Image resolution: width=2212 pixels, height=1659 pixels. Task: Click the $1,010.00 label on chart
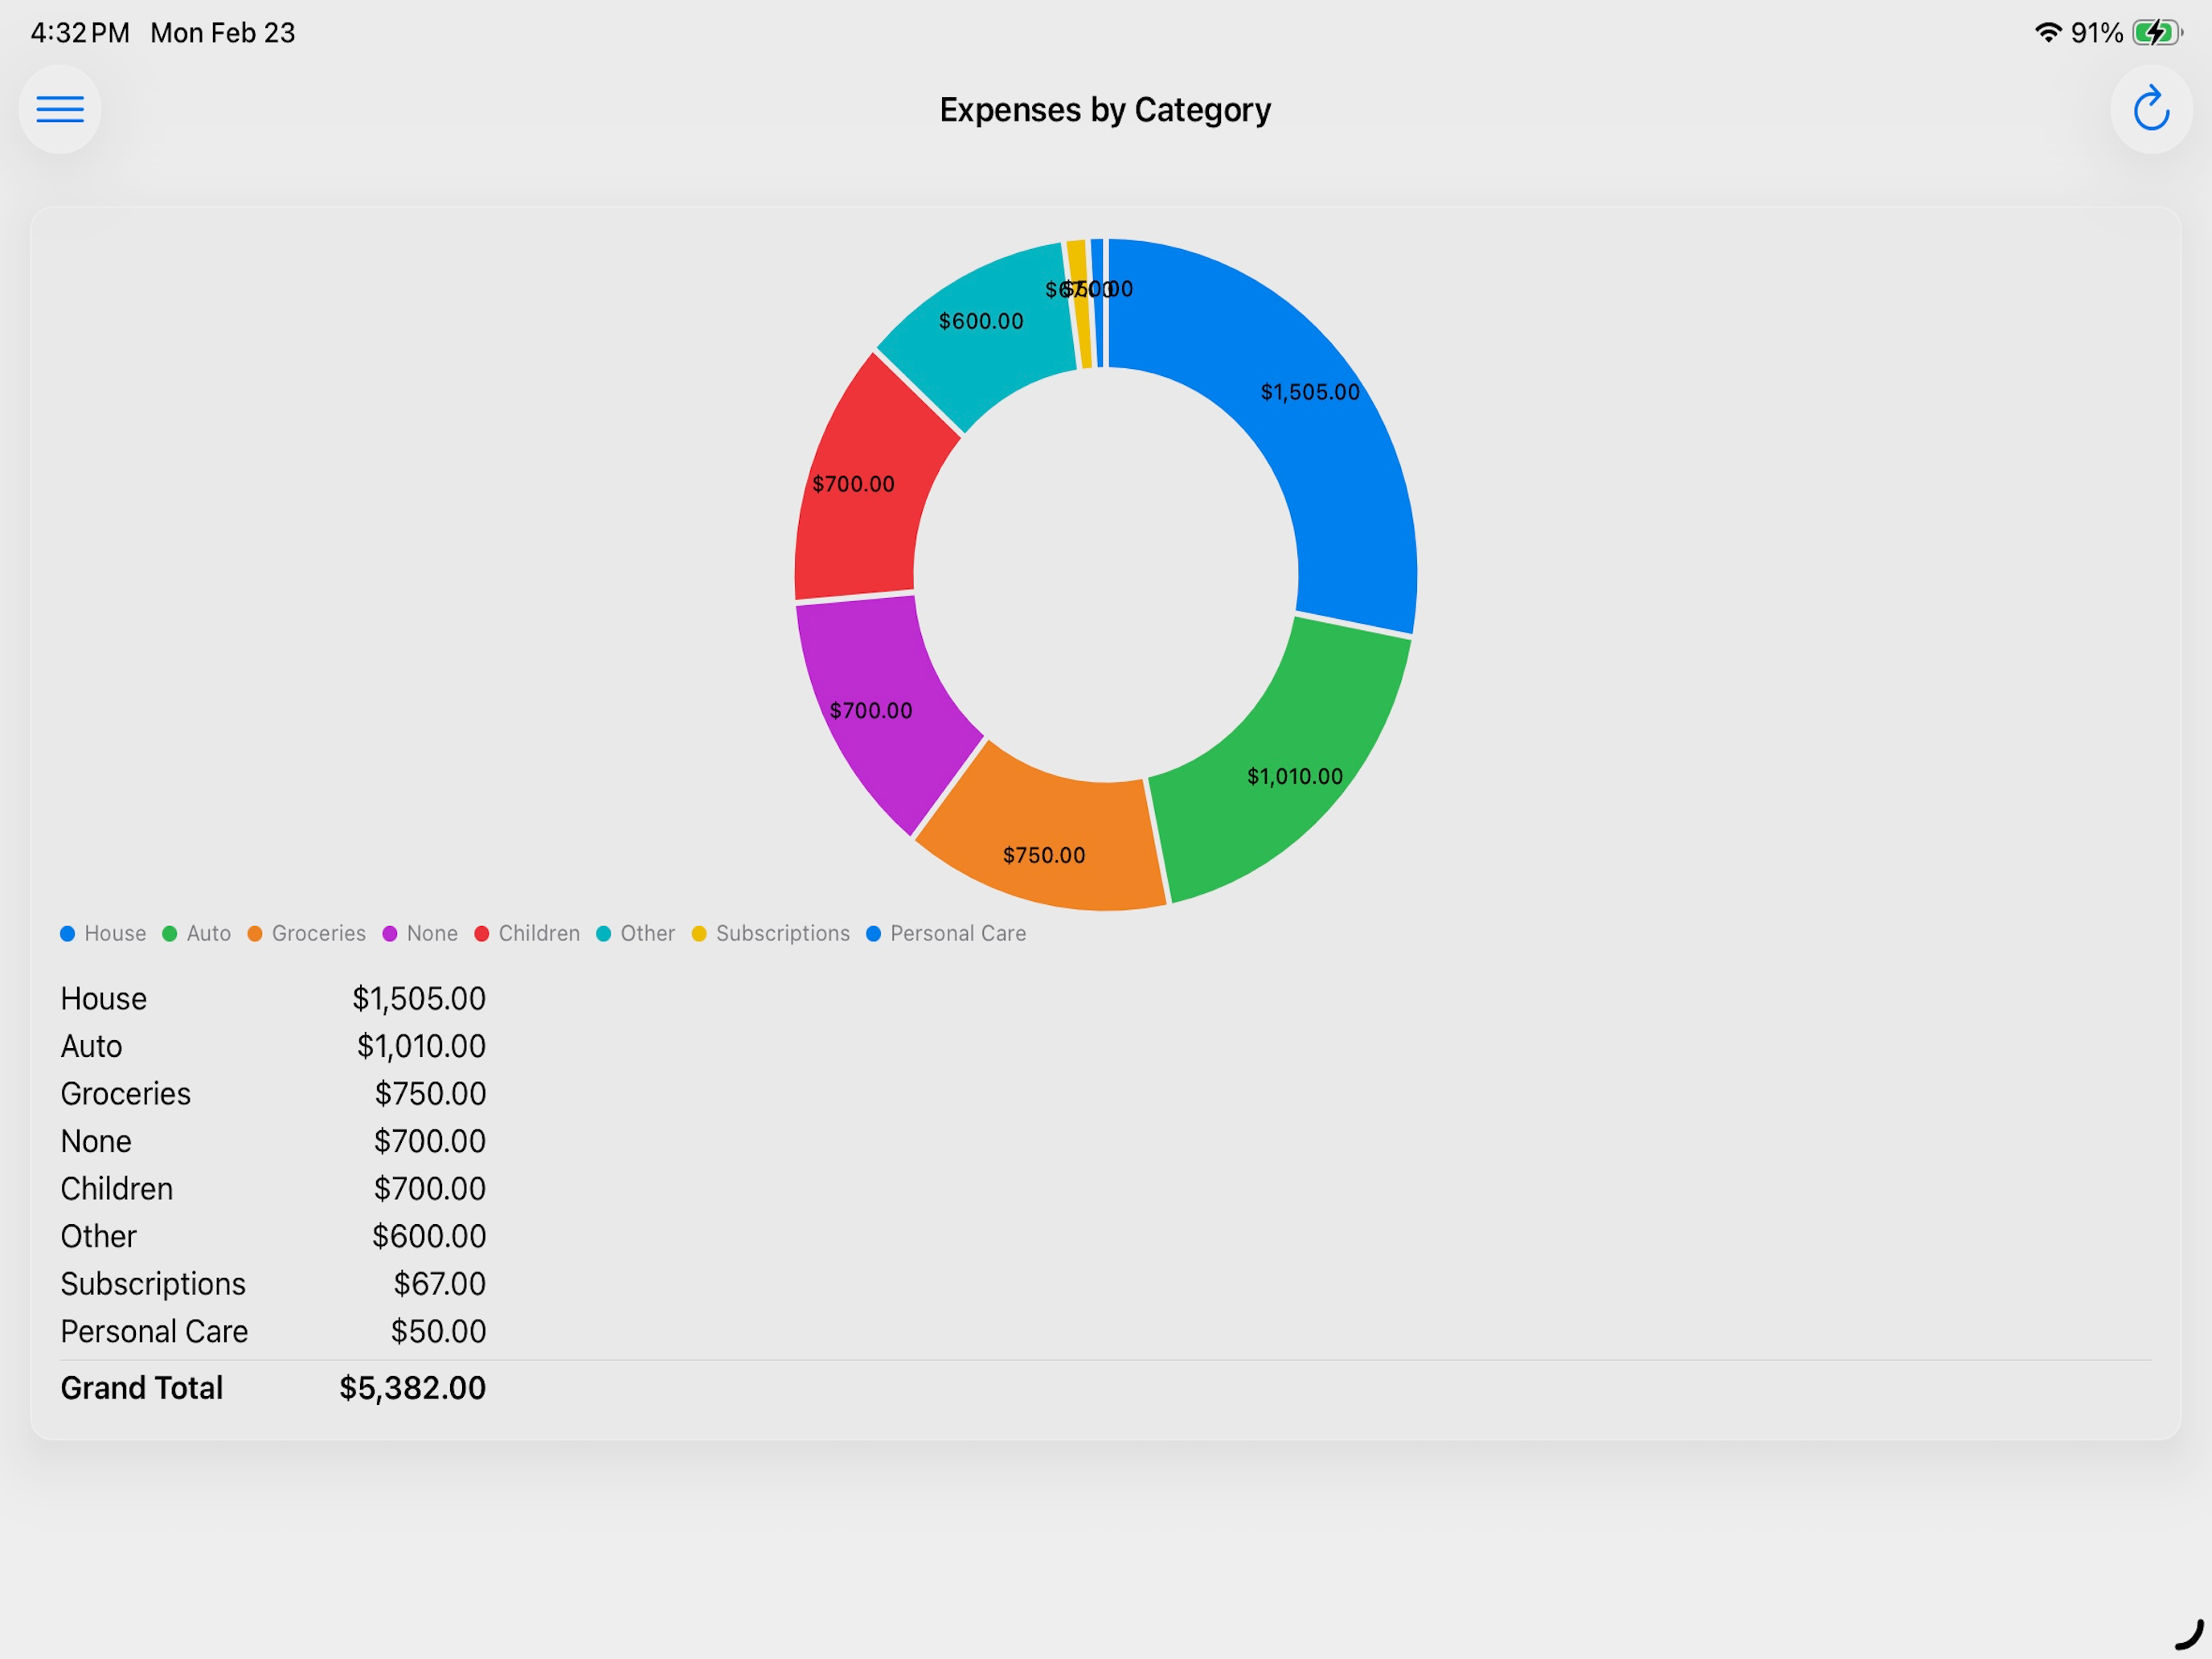coord(1294,776)
